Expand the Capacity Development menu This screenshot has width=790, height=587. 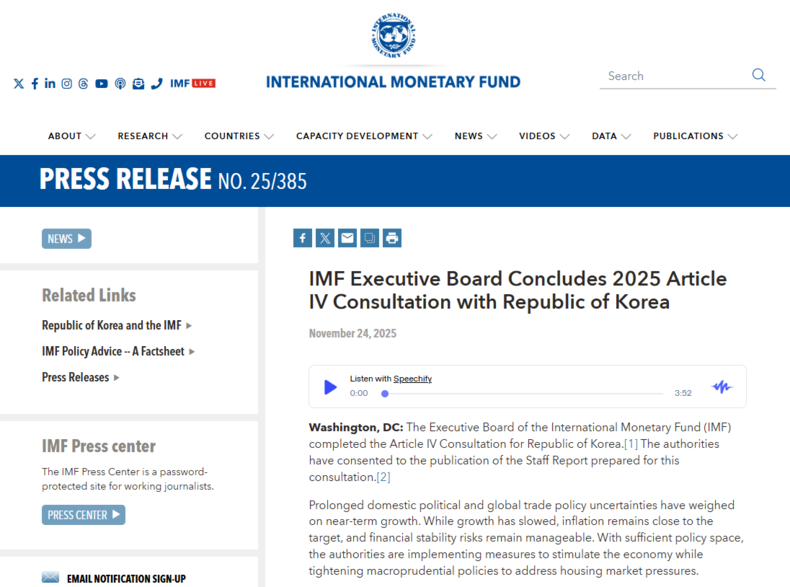point(364,136)
